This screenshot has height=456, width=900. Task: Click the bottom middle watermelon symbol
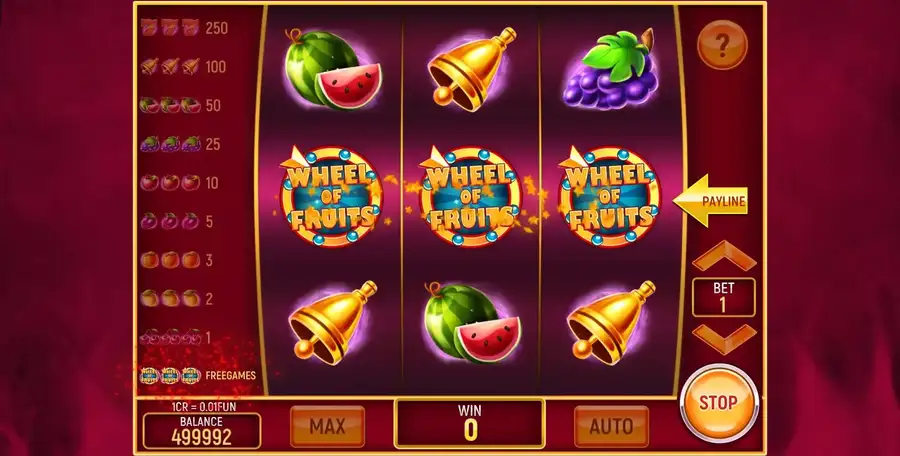click(472, 323)
